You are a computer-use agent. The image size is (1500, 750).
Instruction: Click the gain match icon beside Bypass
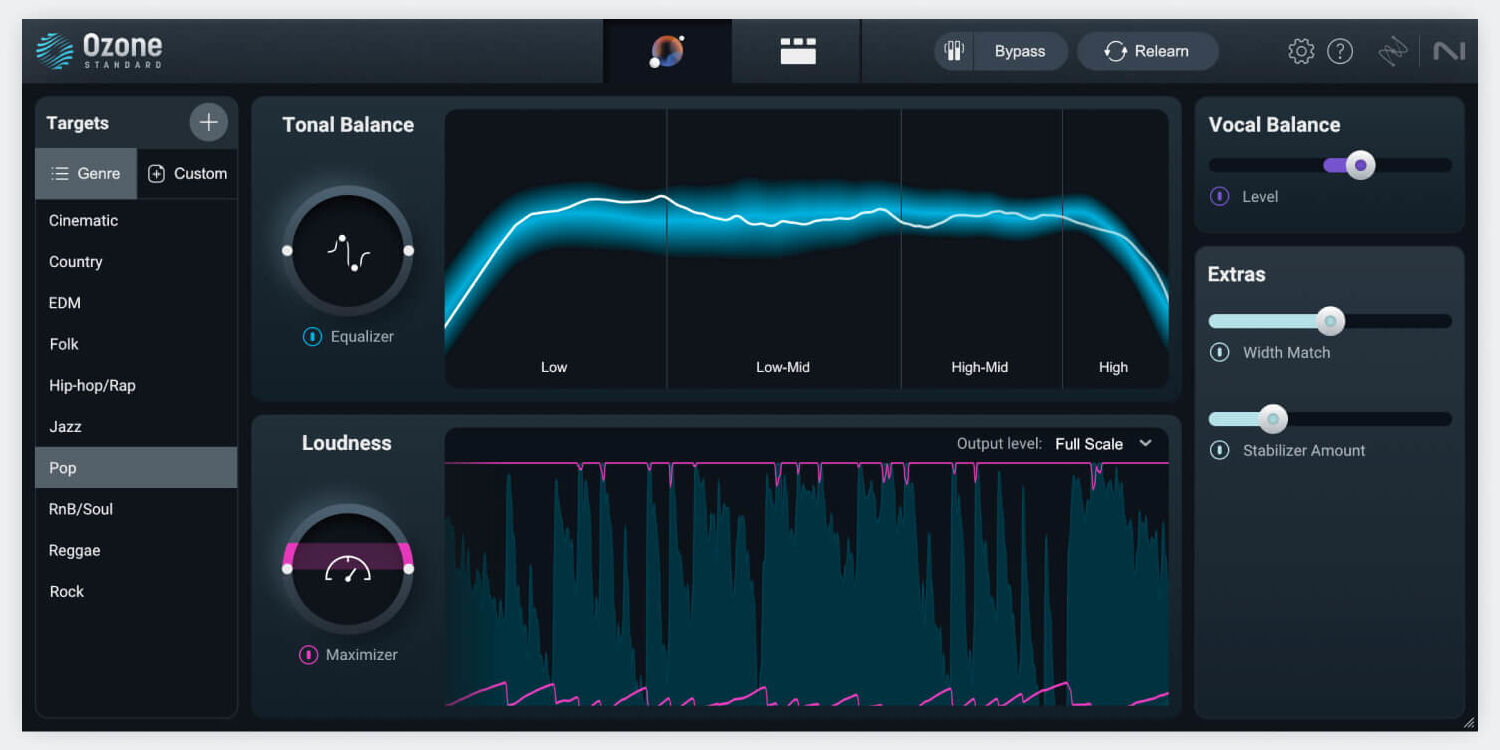tap(954, 51)
